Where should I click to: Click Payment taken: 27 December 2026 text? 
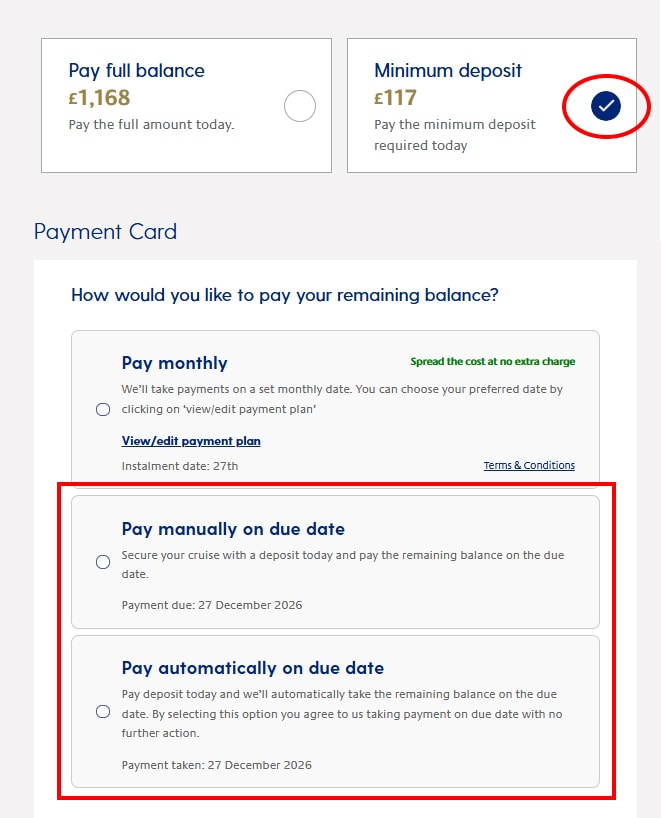click(217, 765)
